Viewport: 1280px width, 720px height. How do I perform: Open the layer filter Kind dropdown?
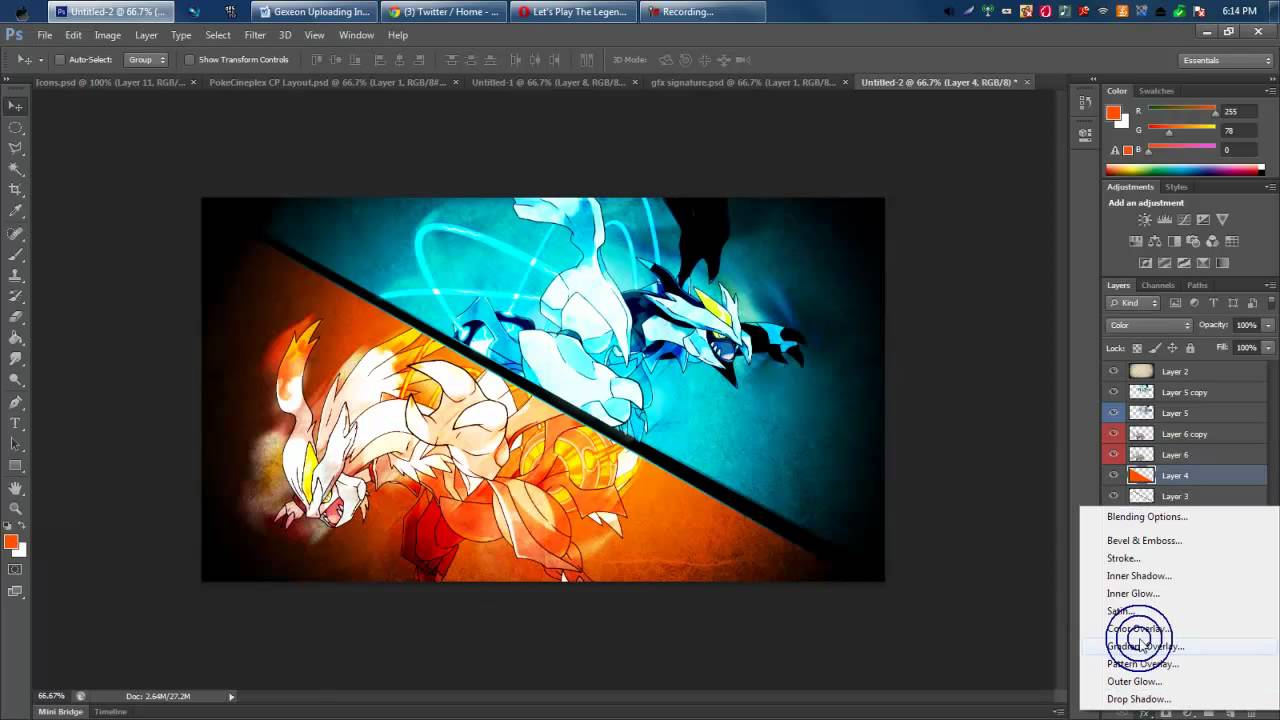click(x=1133, y=303)
